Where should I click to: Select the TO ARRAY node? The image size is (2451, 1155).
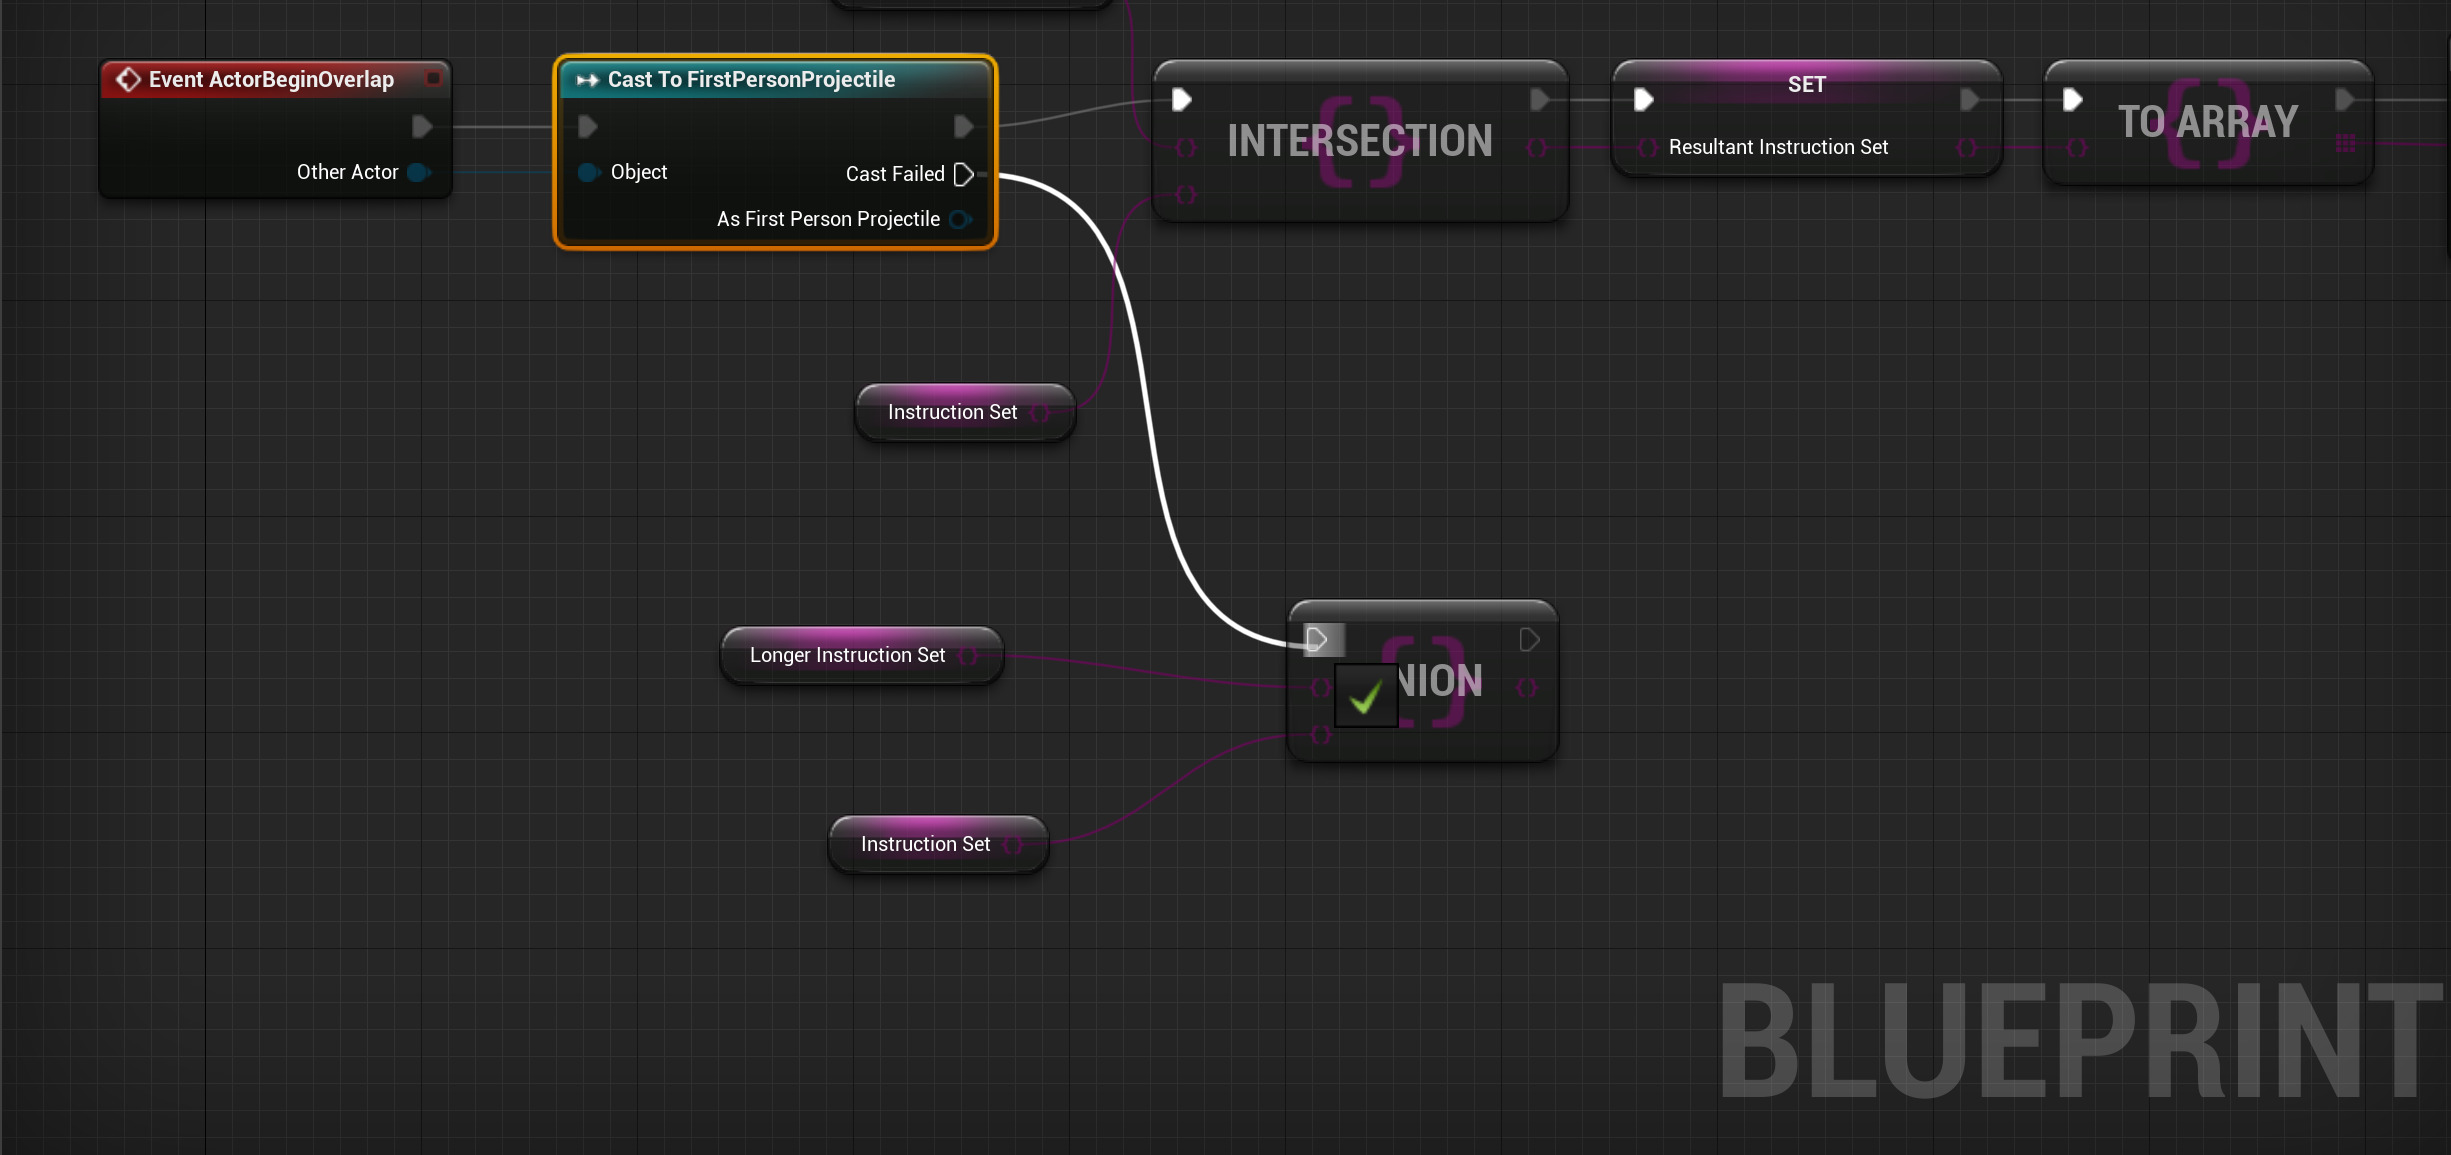2207,122
